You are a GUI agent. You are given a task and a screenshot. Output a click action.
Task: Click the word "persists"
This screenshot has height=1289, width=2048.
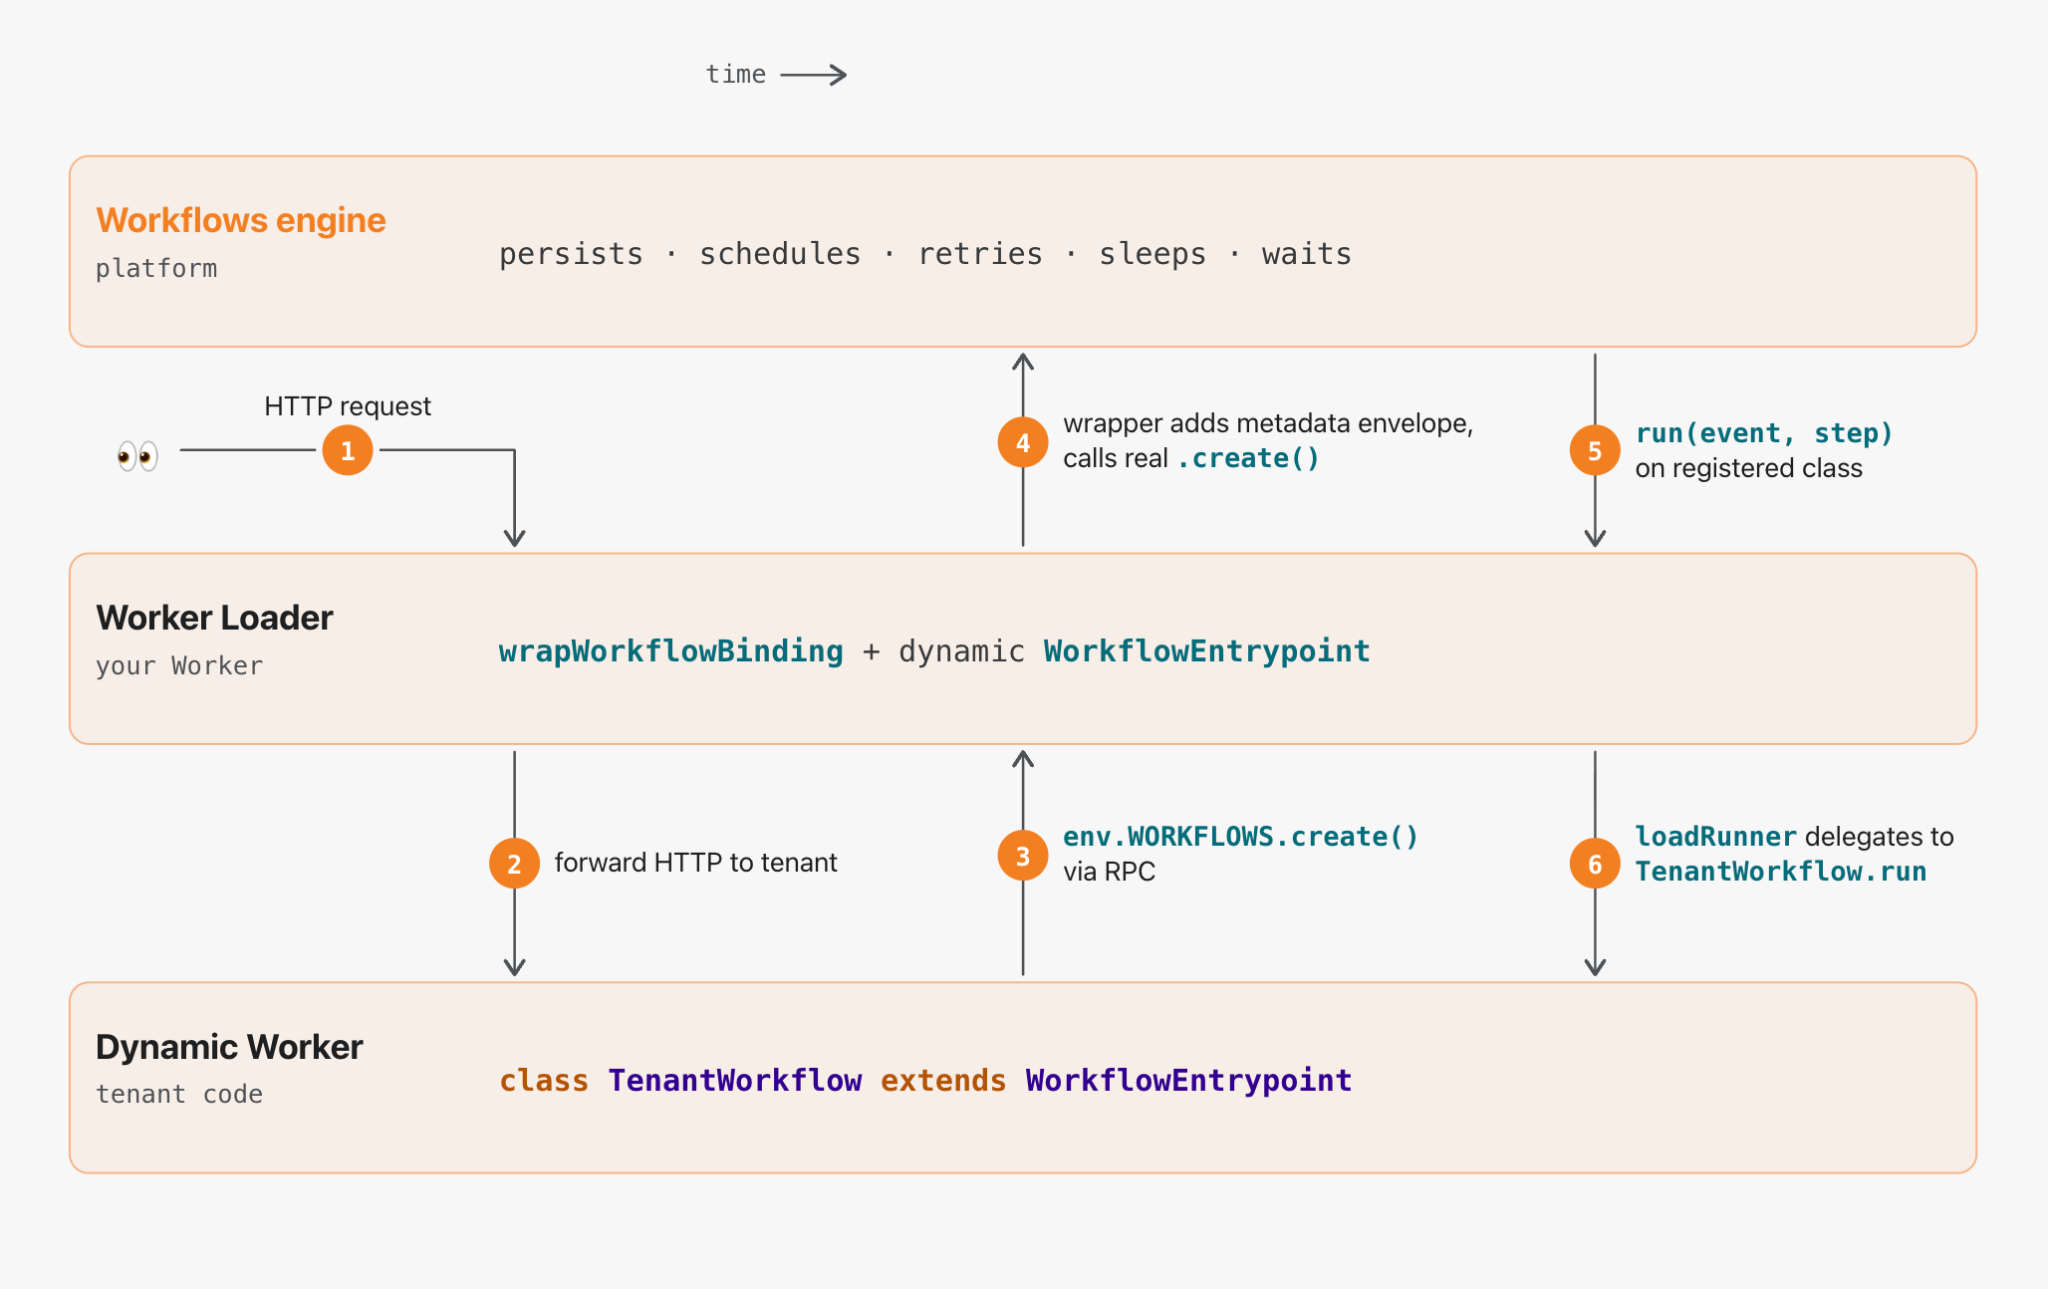click(x=571, y=254)
